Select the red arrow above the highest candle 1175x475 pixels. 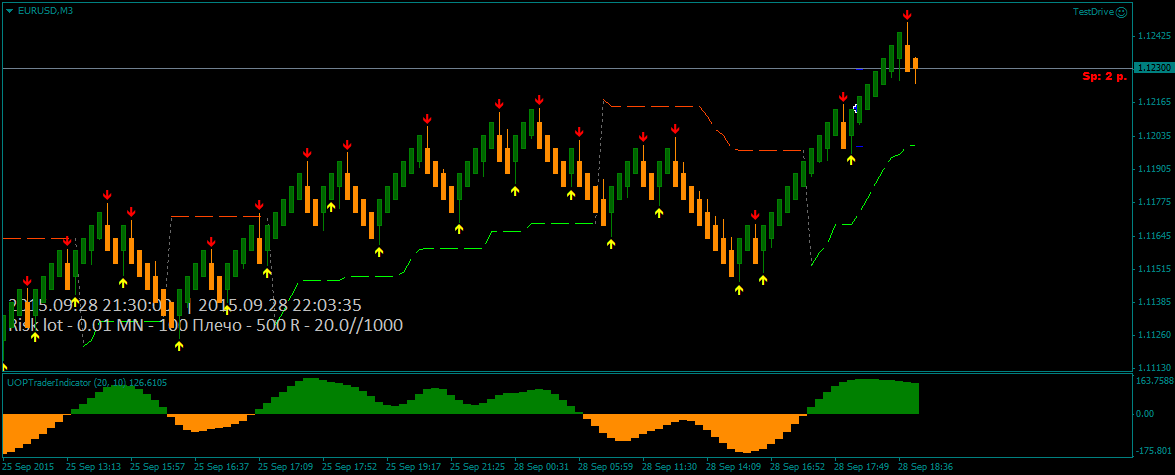click(907, 15)
